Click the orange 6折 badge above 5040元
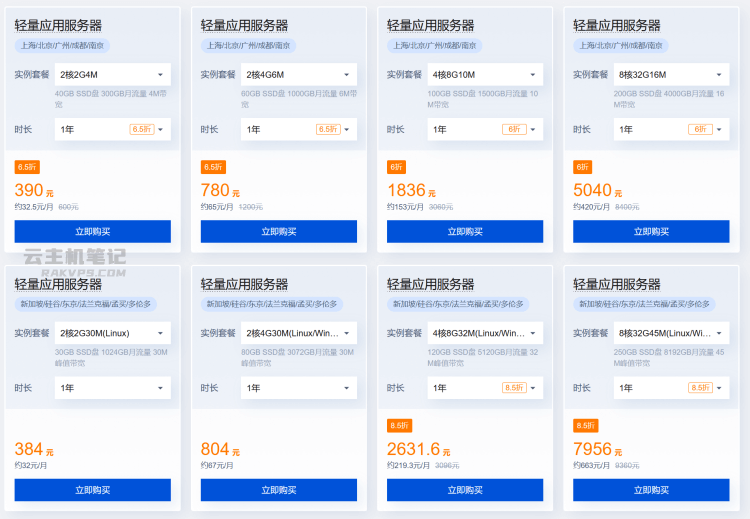Viewport: 750px width, 519px height. click(582, 167)
